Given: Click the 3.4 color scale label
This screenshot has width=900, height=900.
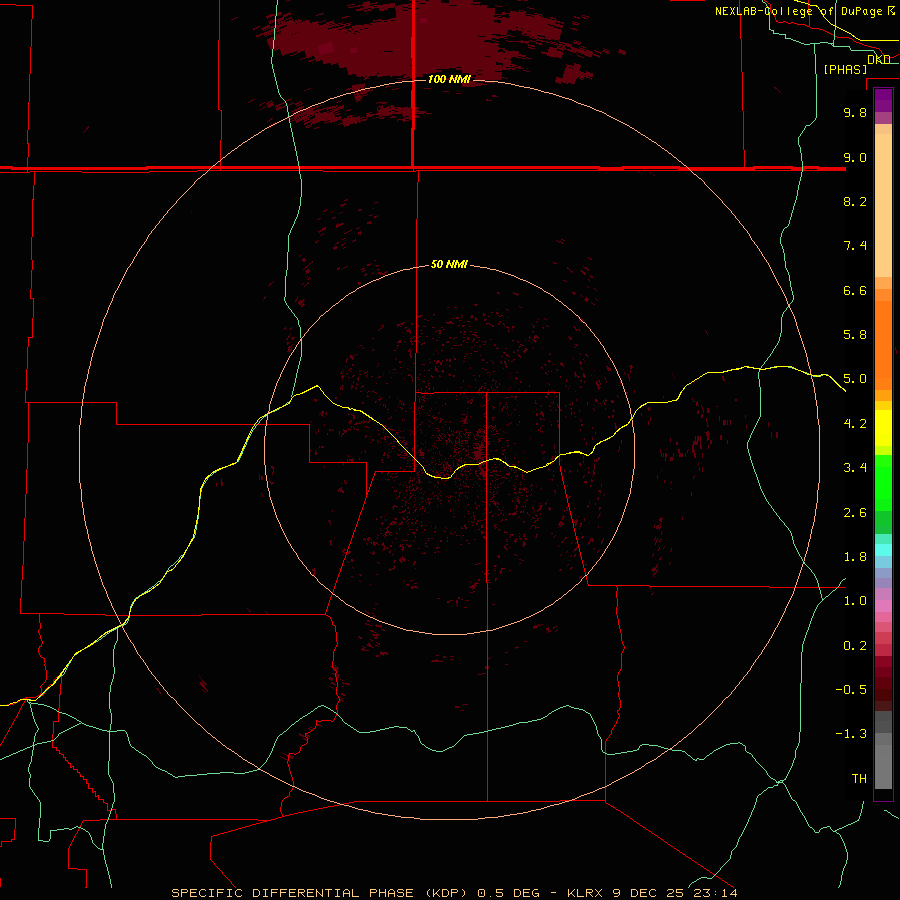Looking at the screenshot, I should (855, 468).
